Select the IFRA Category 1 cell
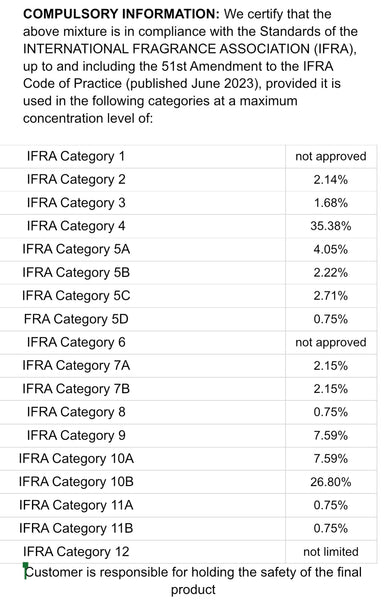 [x=142, y=157]
